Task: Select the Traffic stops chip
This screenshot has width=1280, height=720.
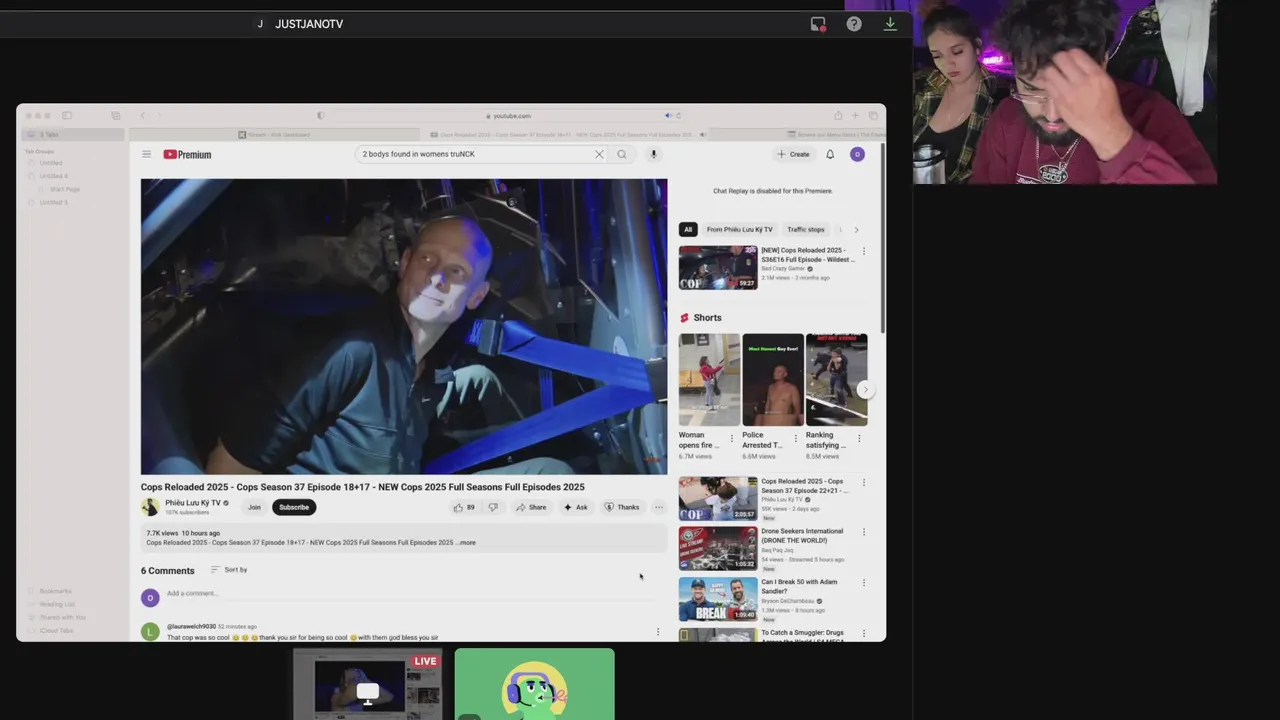Action: (x=806, y=230)
